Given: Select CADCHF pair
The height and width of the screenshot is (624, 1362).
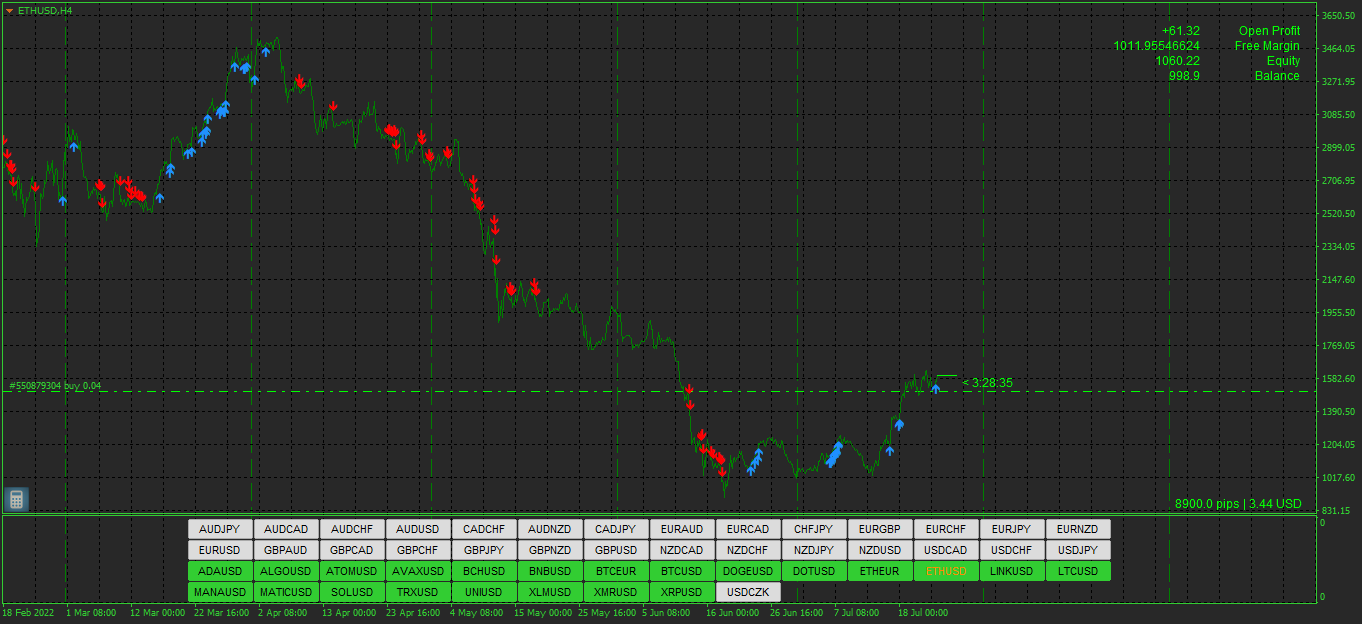Looking at the screenshot, I should (483, 529).
